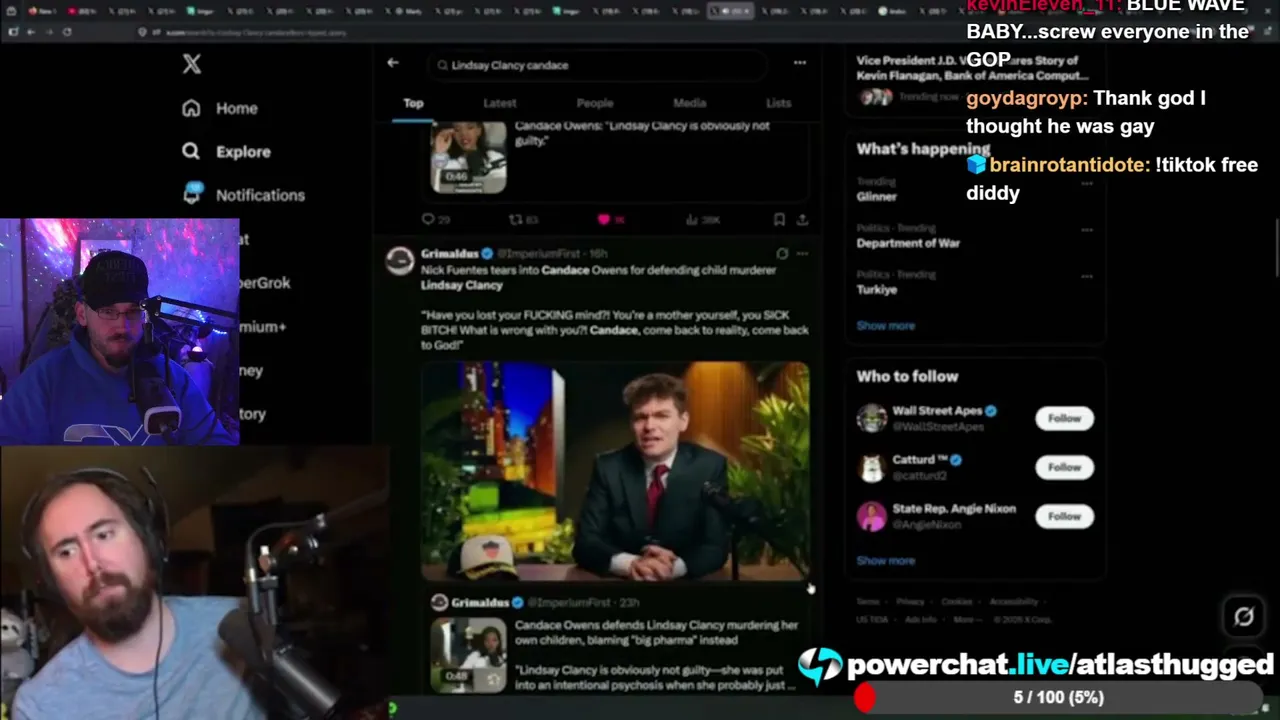Viewport: 1280px width, 720px height.
Task: Switch to the People tab
Action: point(594,103)
